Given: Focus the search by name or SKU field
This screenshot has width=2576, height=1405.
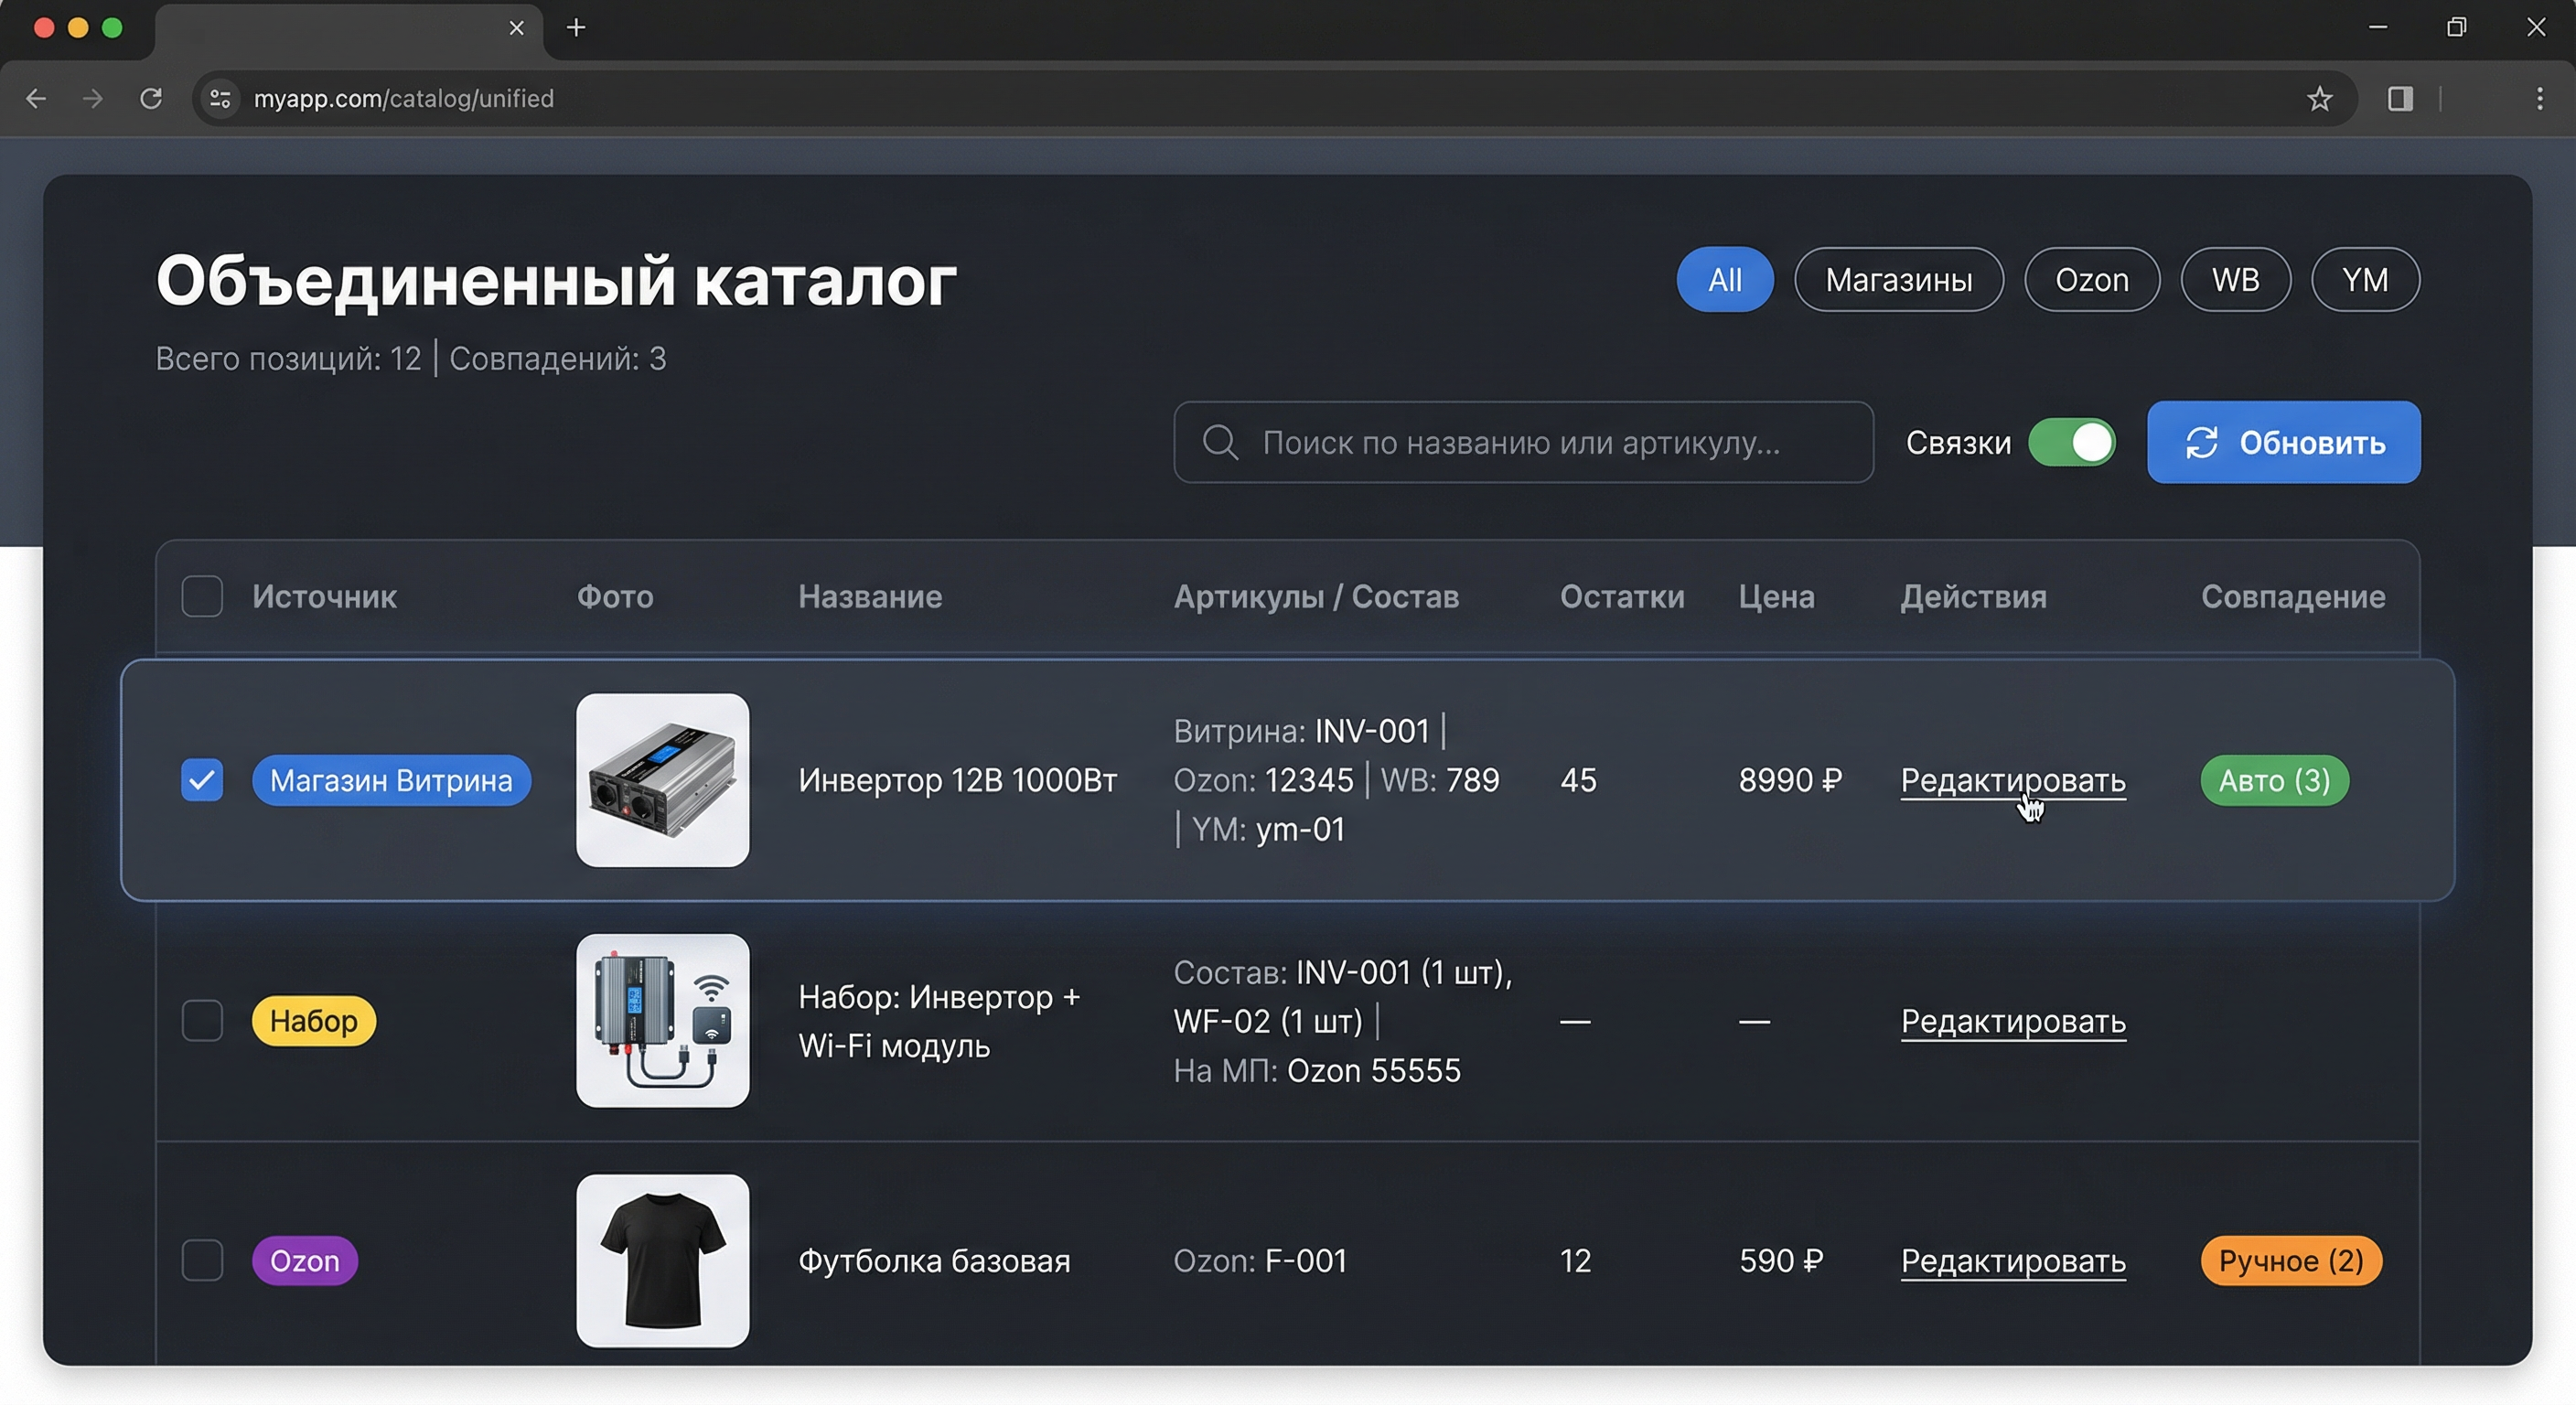Looking at the screenshot, I should pos(1522,442).
